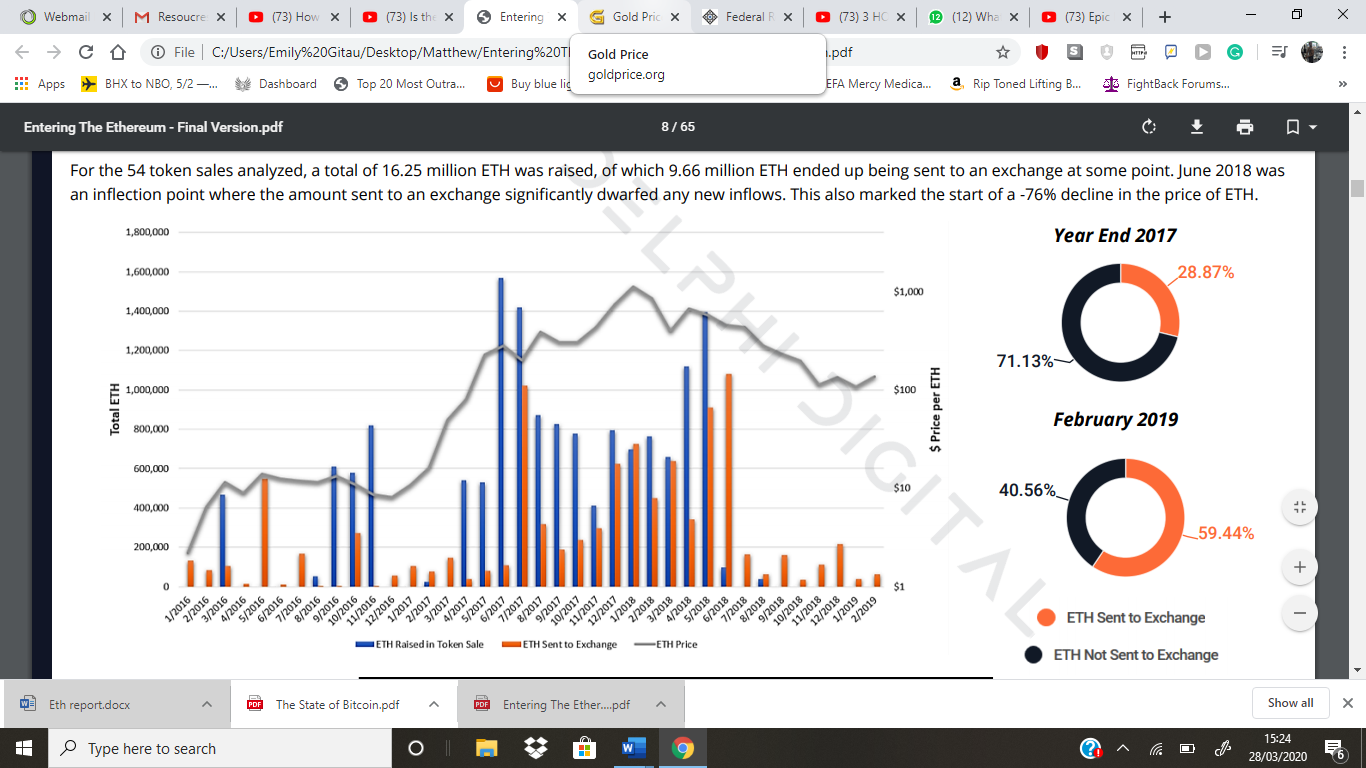The height and width of the screenshot is (768, 1366).
Task: Bookmark this page with the star icon
Action: pyautogui.click(x=1003, y=52)
